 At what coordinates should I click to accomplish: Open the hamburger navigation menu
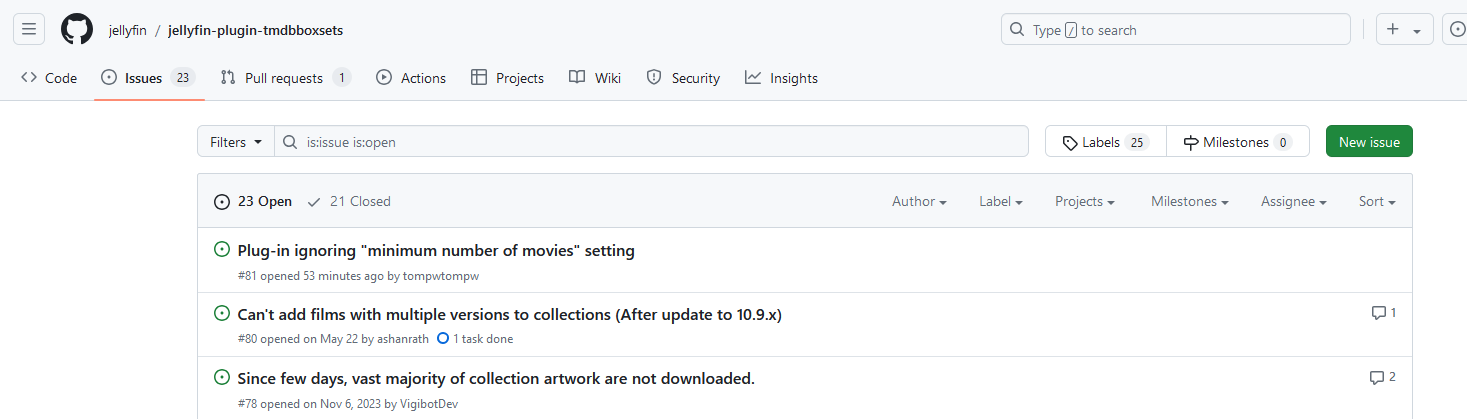point(29,30)
